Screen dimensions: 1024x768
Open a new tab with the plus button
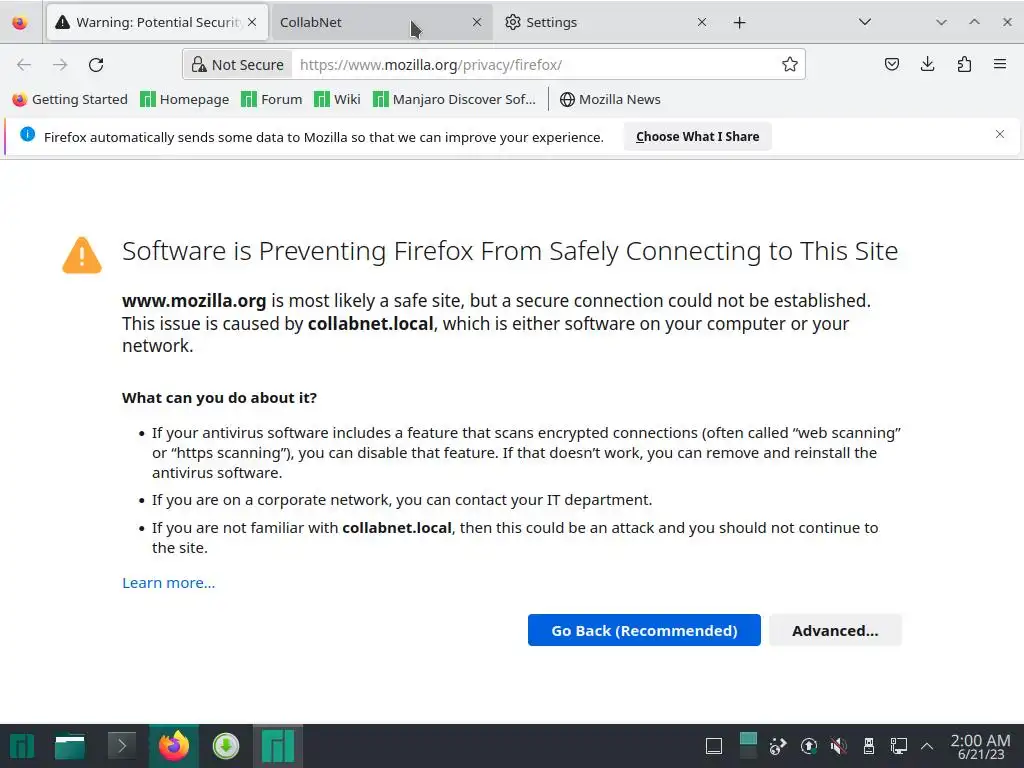(739, 22)
